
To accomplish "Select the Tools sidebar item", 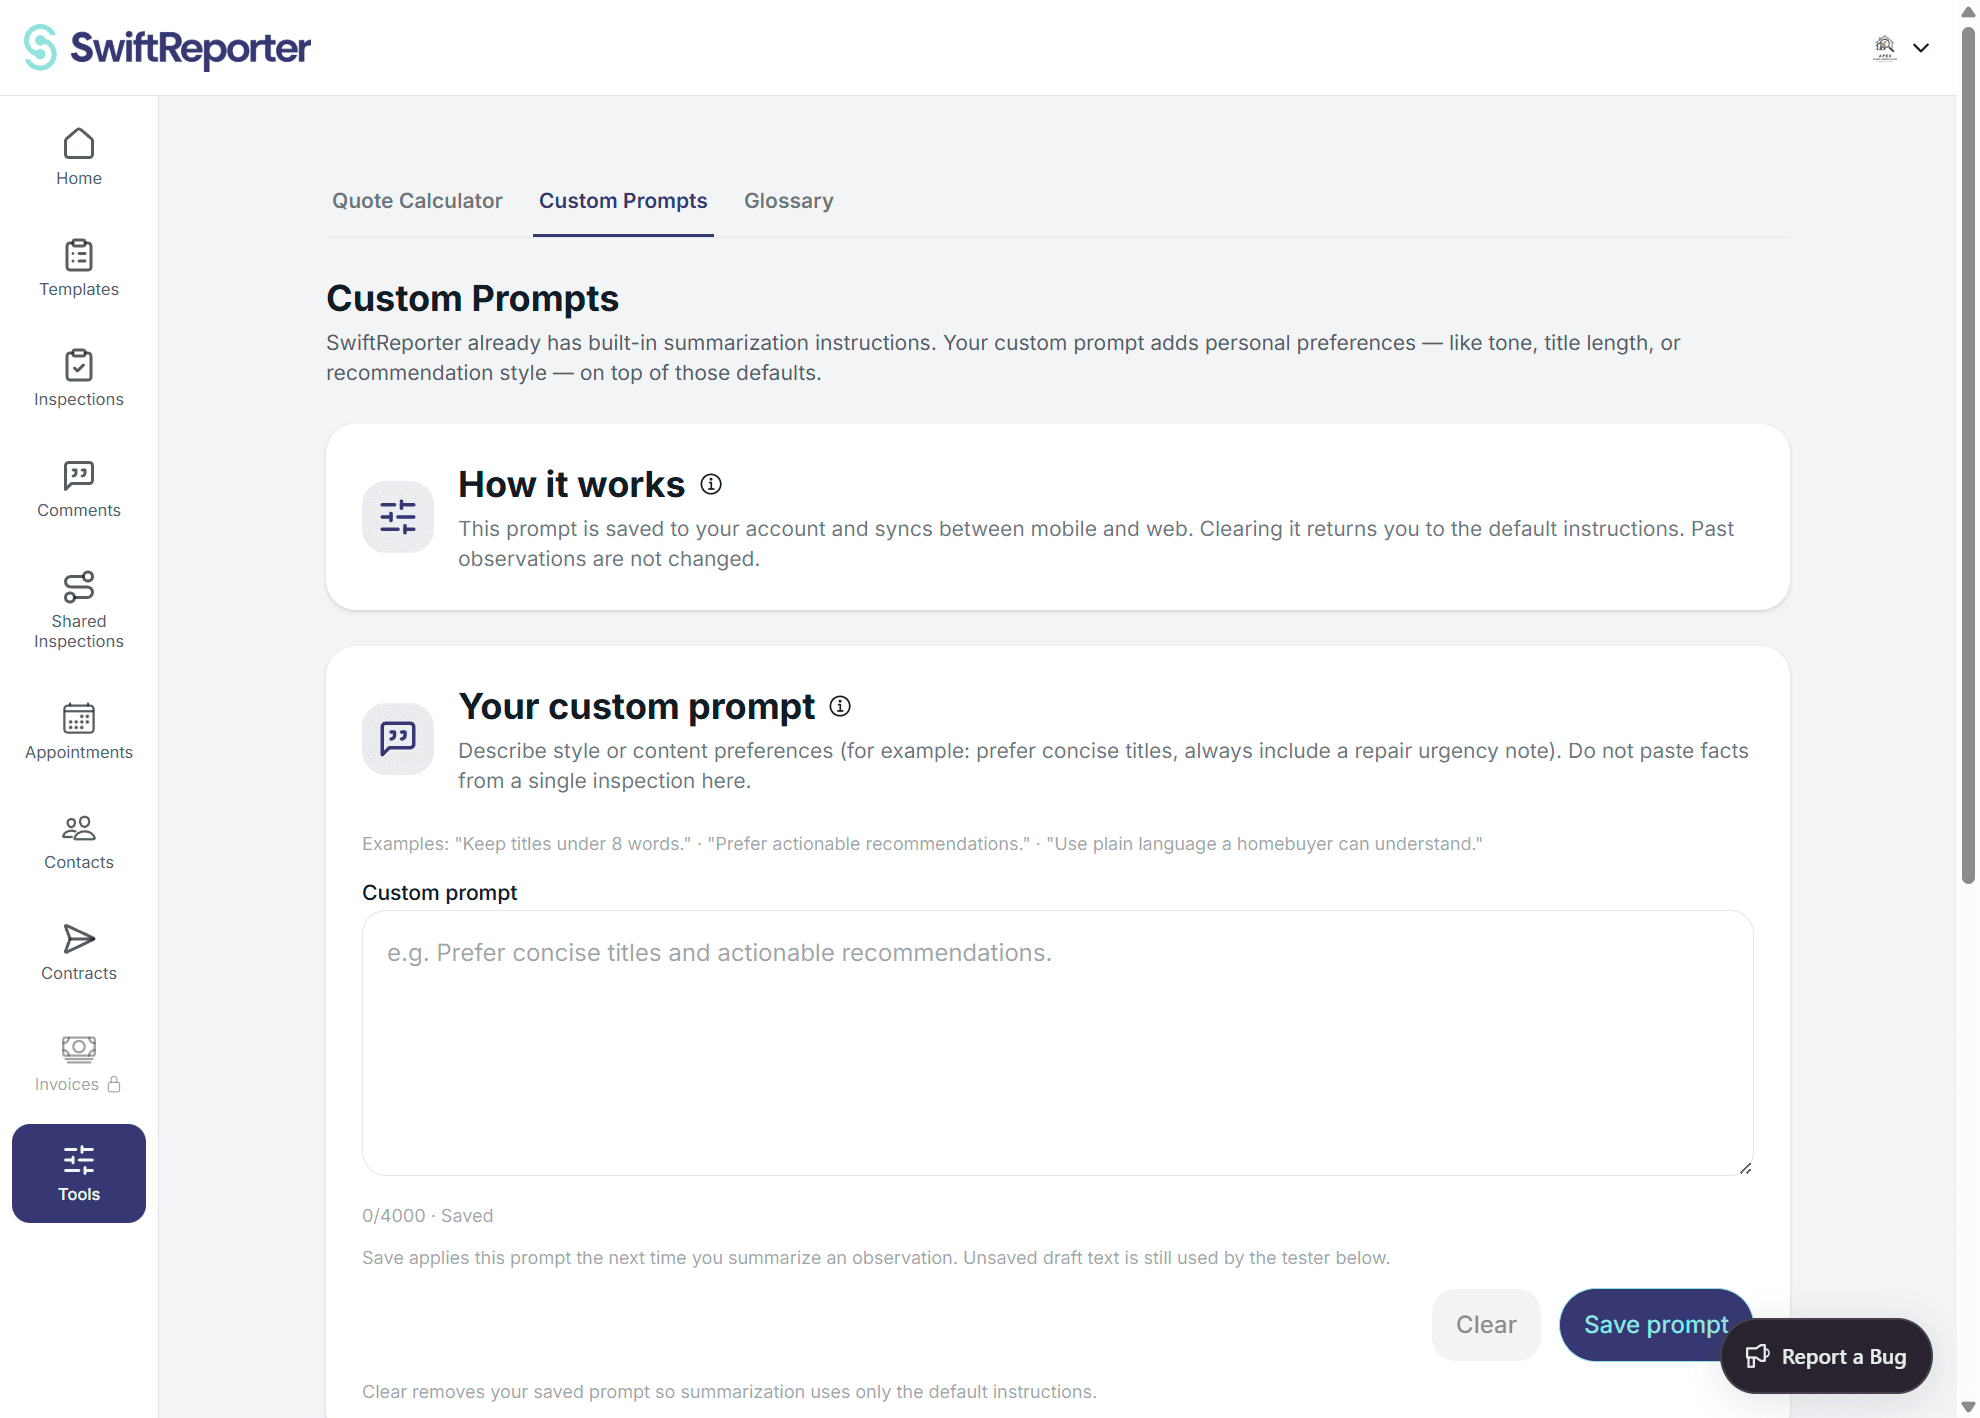I will 79,1173.
